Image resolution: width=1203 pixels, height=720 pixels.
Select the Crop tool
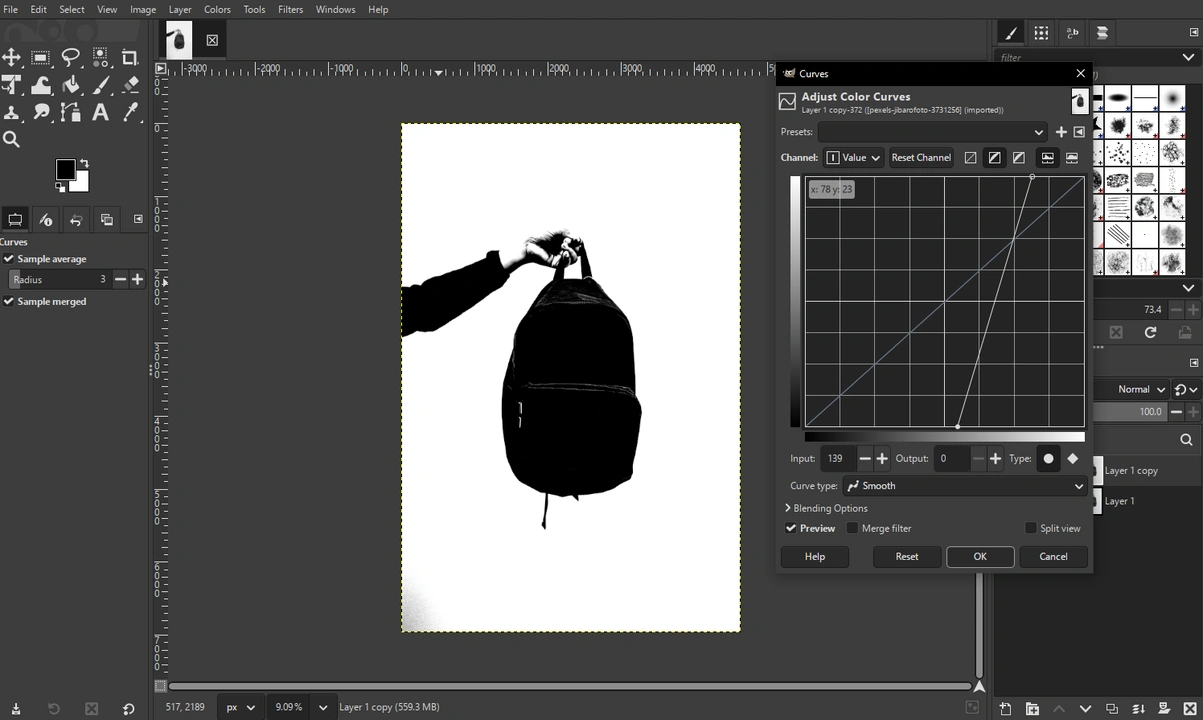point(130,57)
